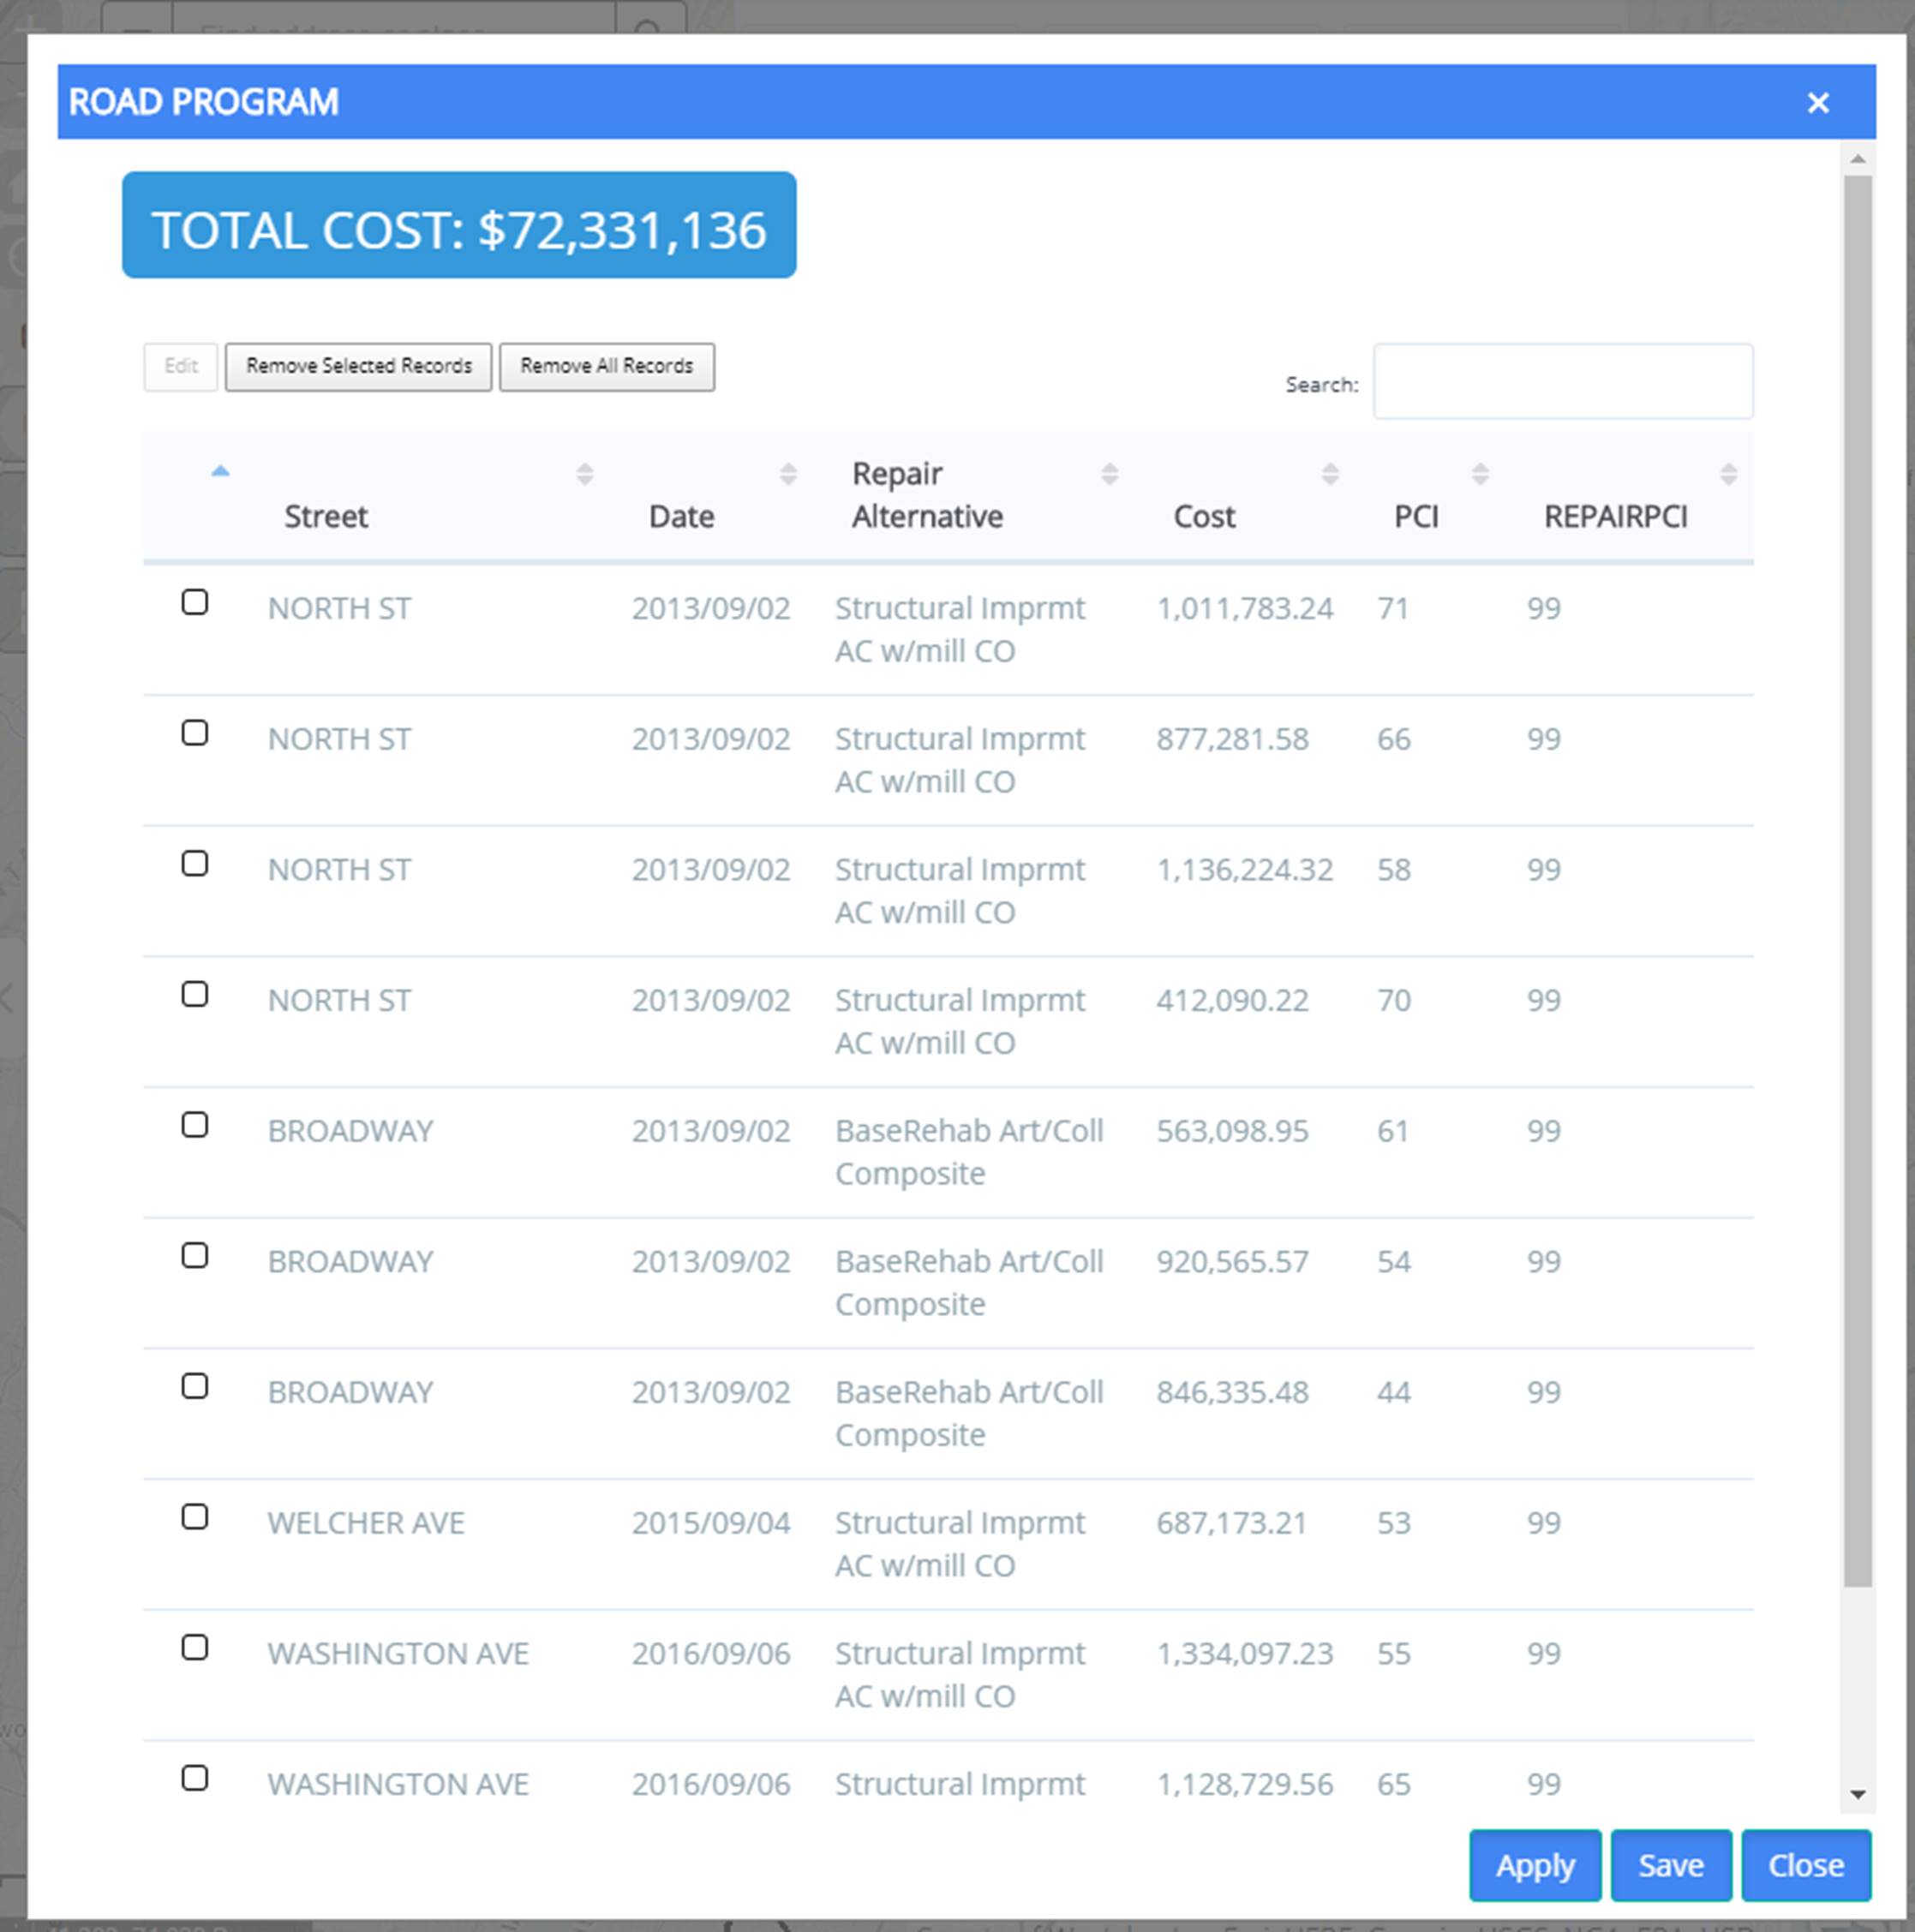Sort table by Cost column arrows

click(1329, 474)
